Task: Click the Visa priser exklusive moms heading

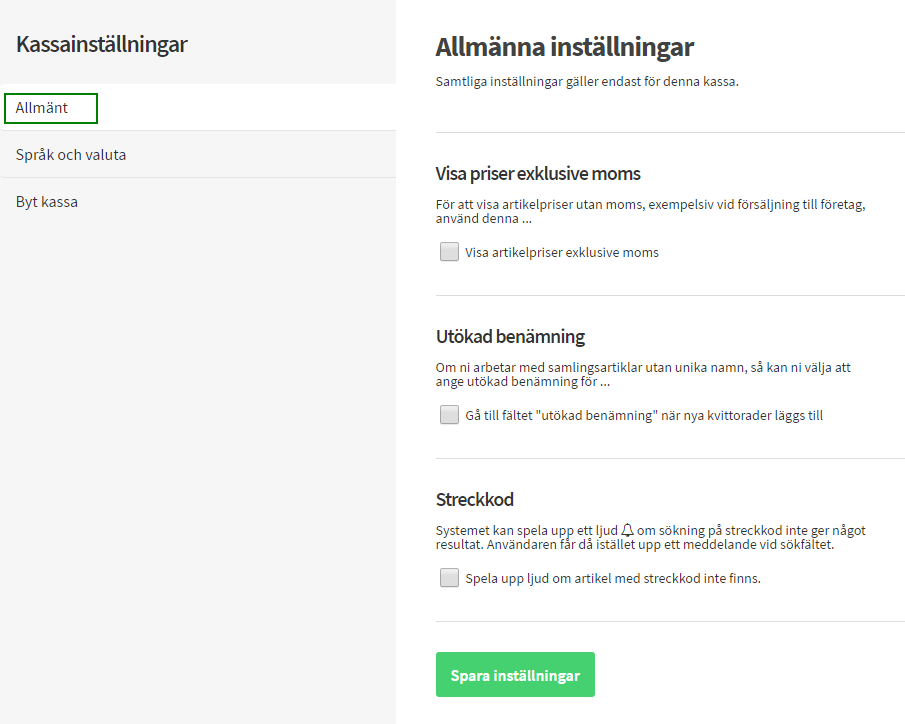Action: (538, 173)
